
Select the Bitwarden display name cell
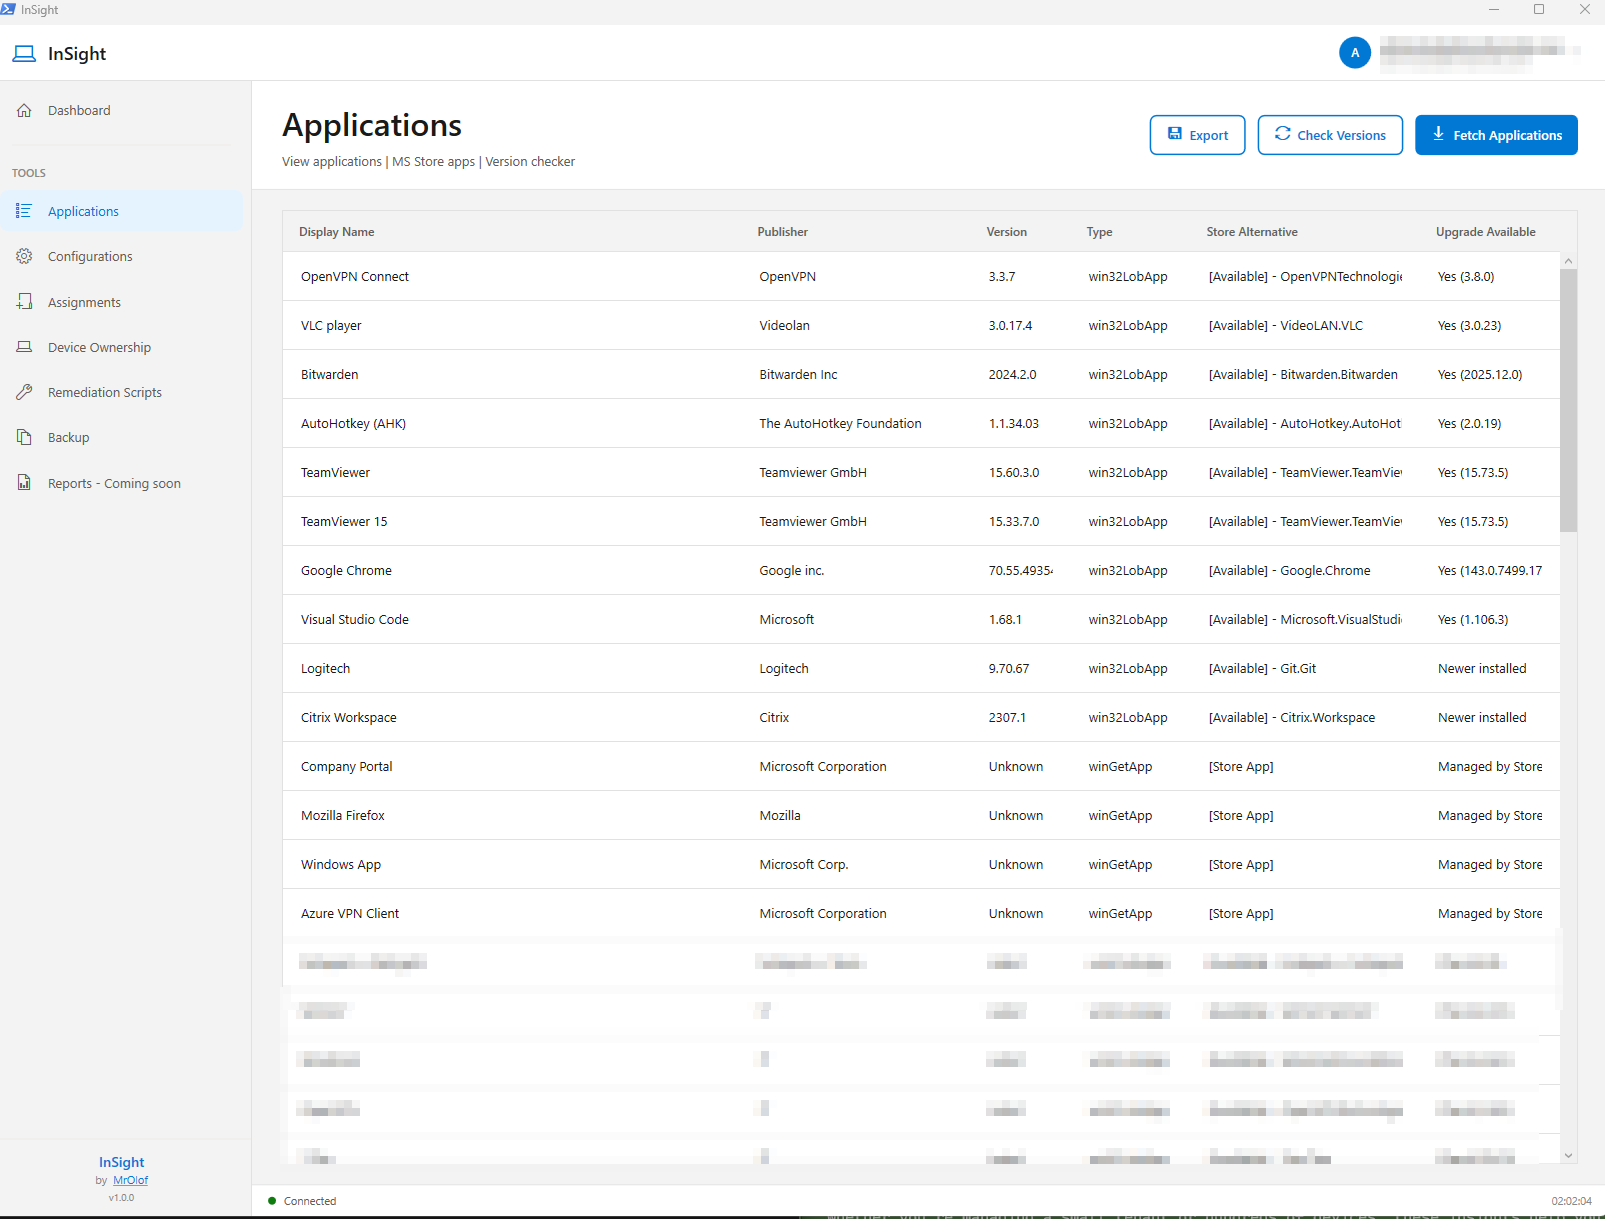pos(329,375)
